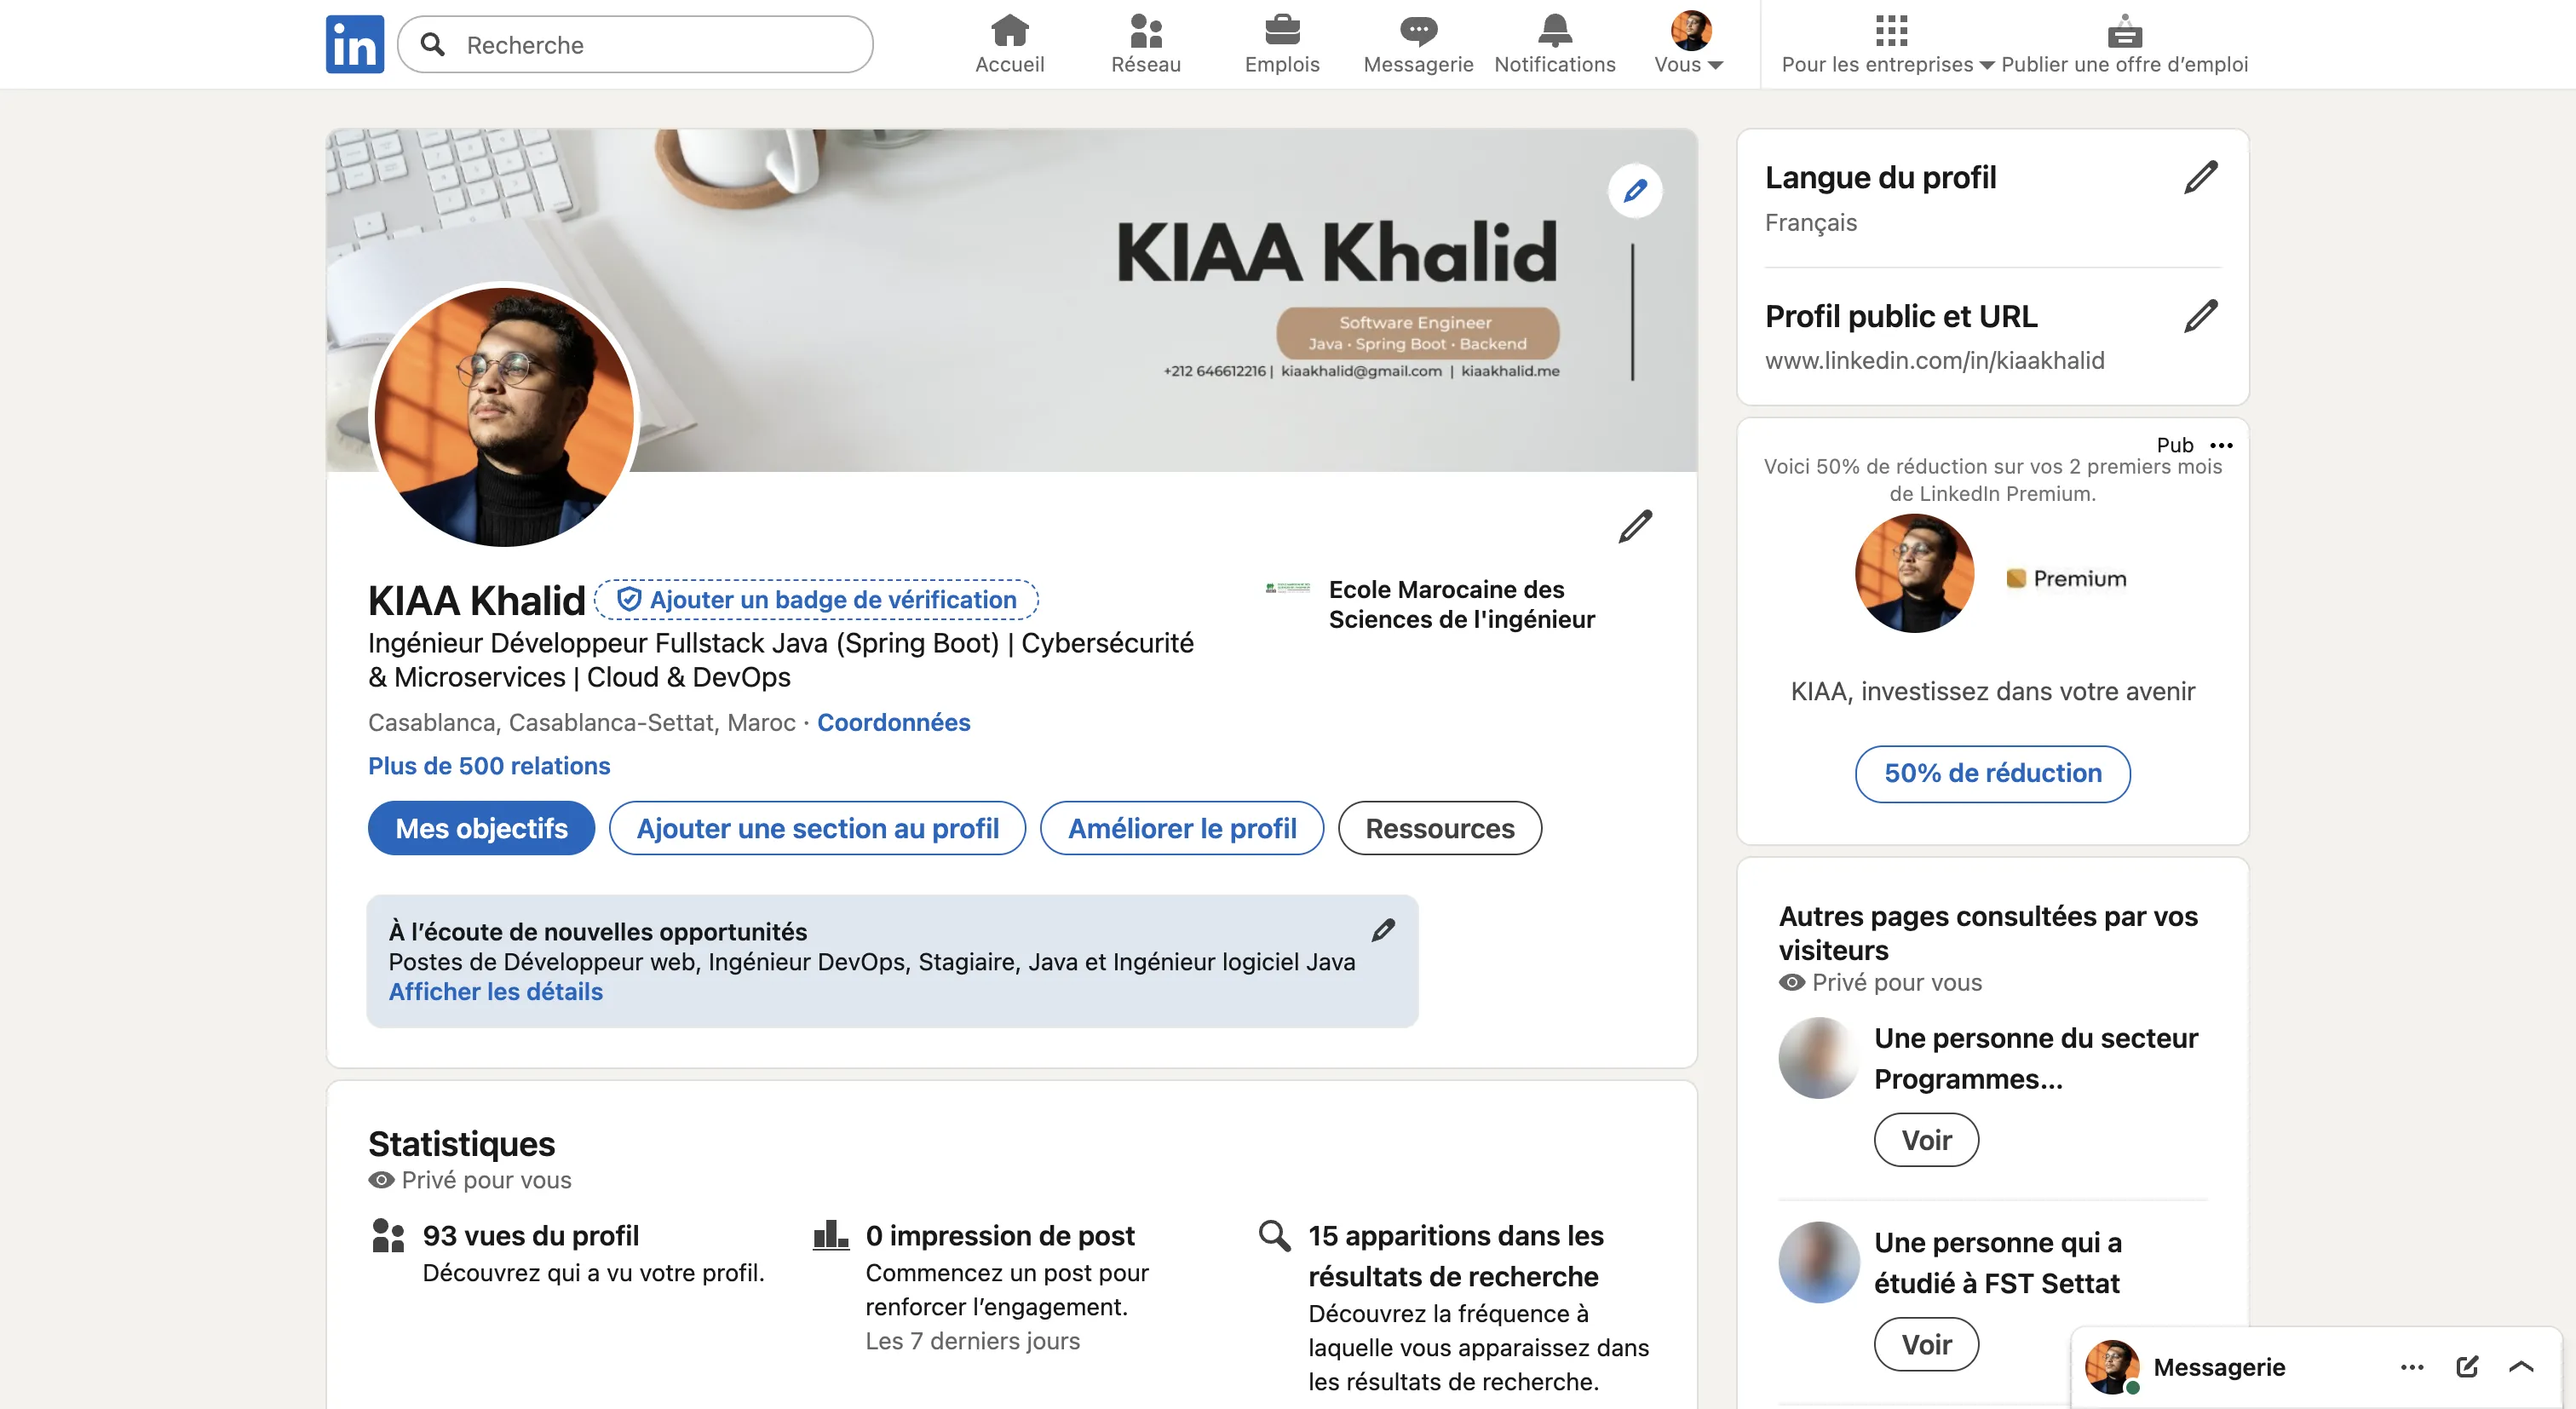Viewport: 2576px width, 1409px height.
Task: Edit the banner with the pencil icon
Action: click(x=1635, y=190)
